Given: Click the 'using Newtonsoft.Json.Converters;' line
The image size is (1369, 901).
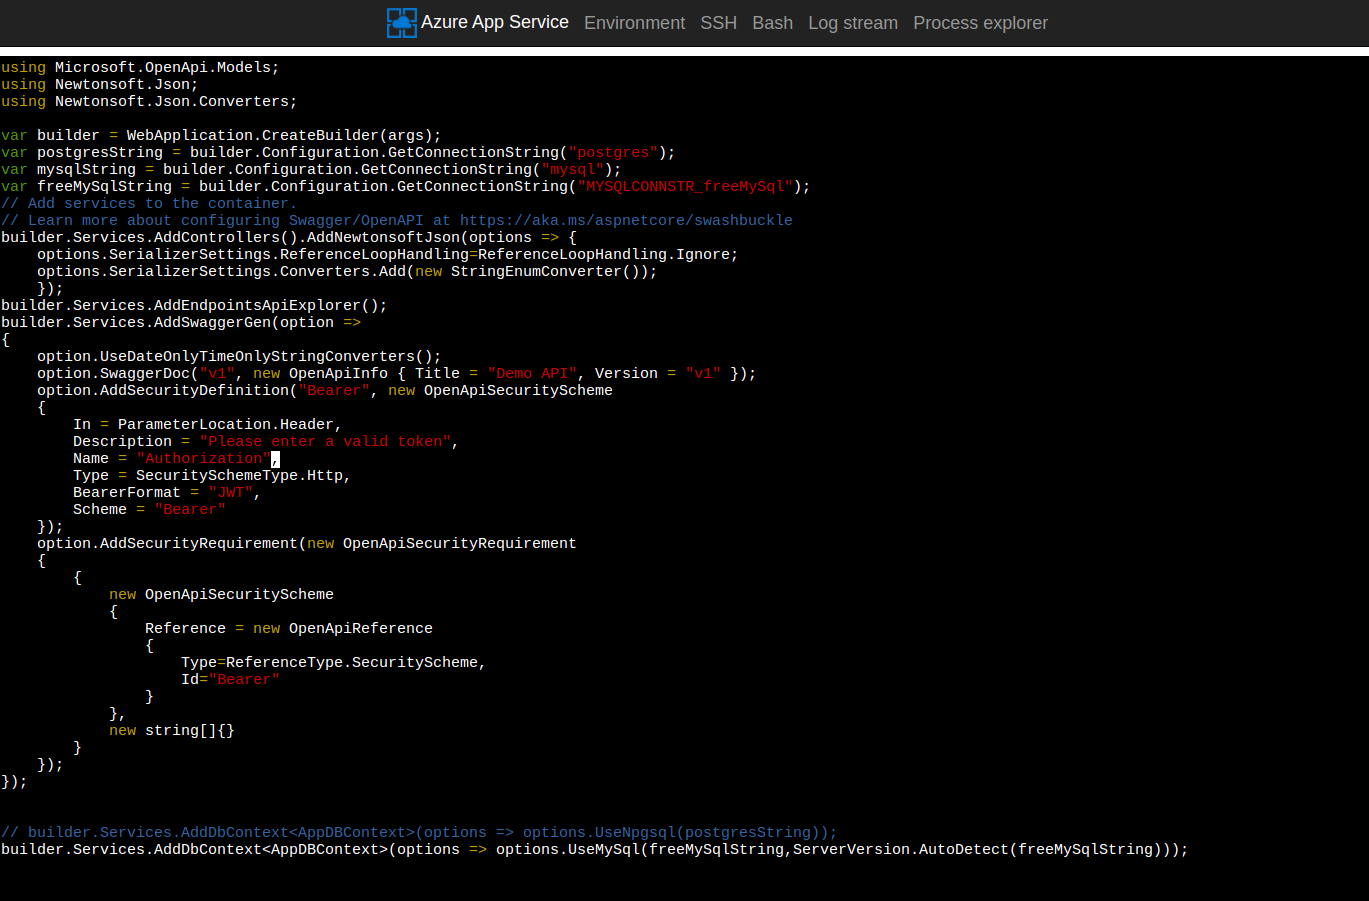Looking at the screenshot, I should tap(149, 101).
